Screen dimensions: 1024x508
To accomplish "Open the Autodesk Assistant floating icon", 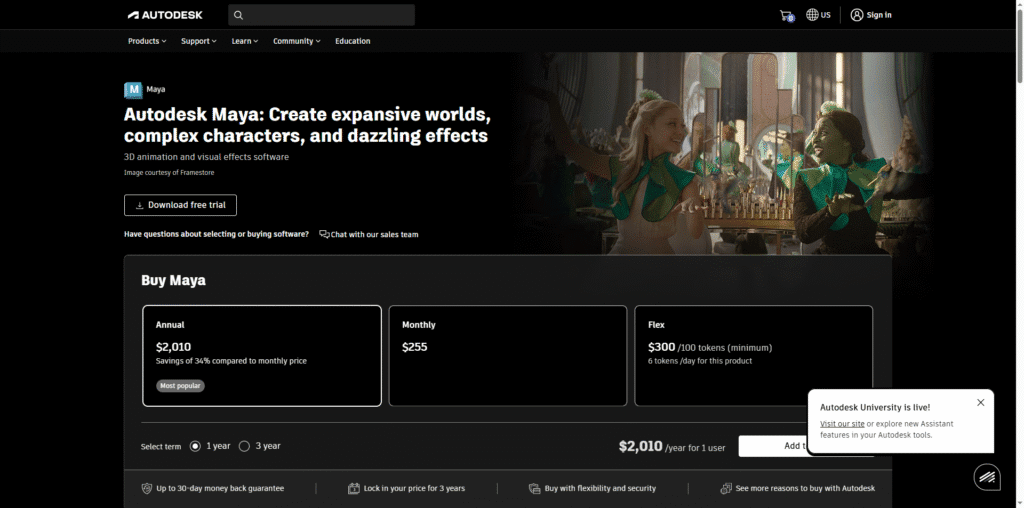I will (x=987, y=477).
